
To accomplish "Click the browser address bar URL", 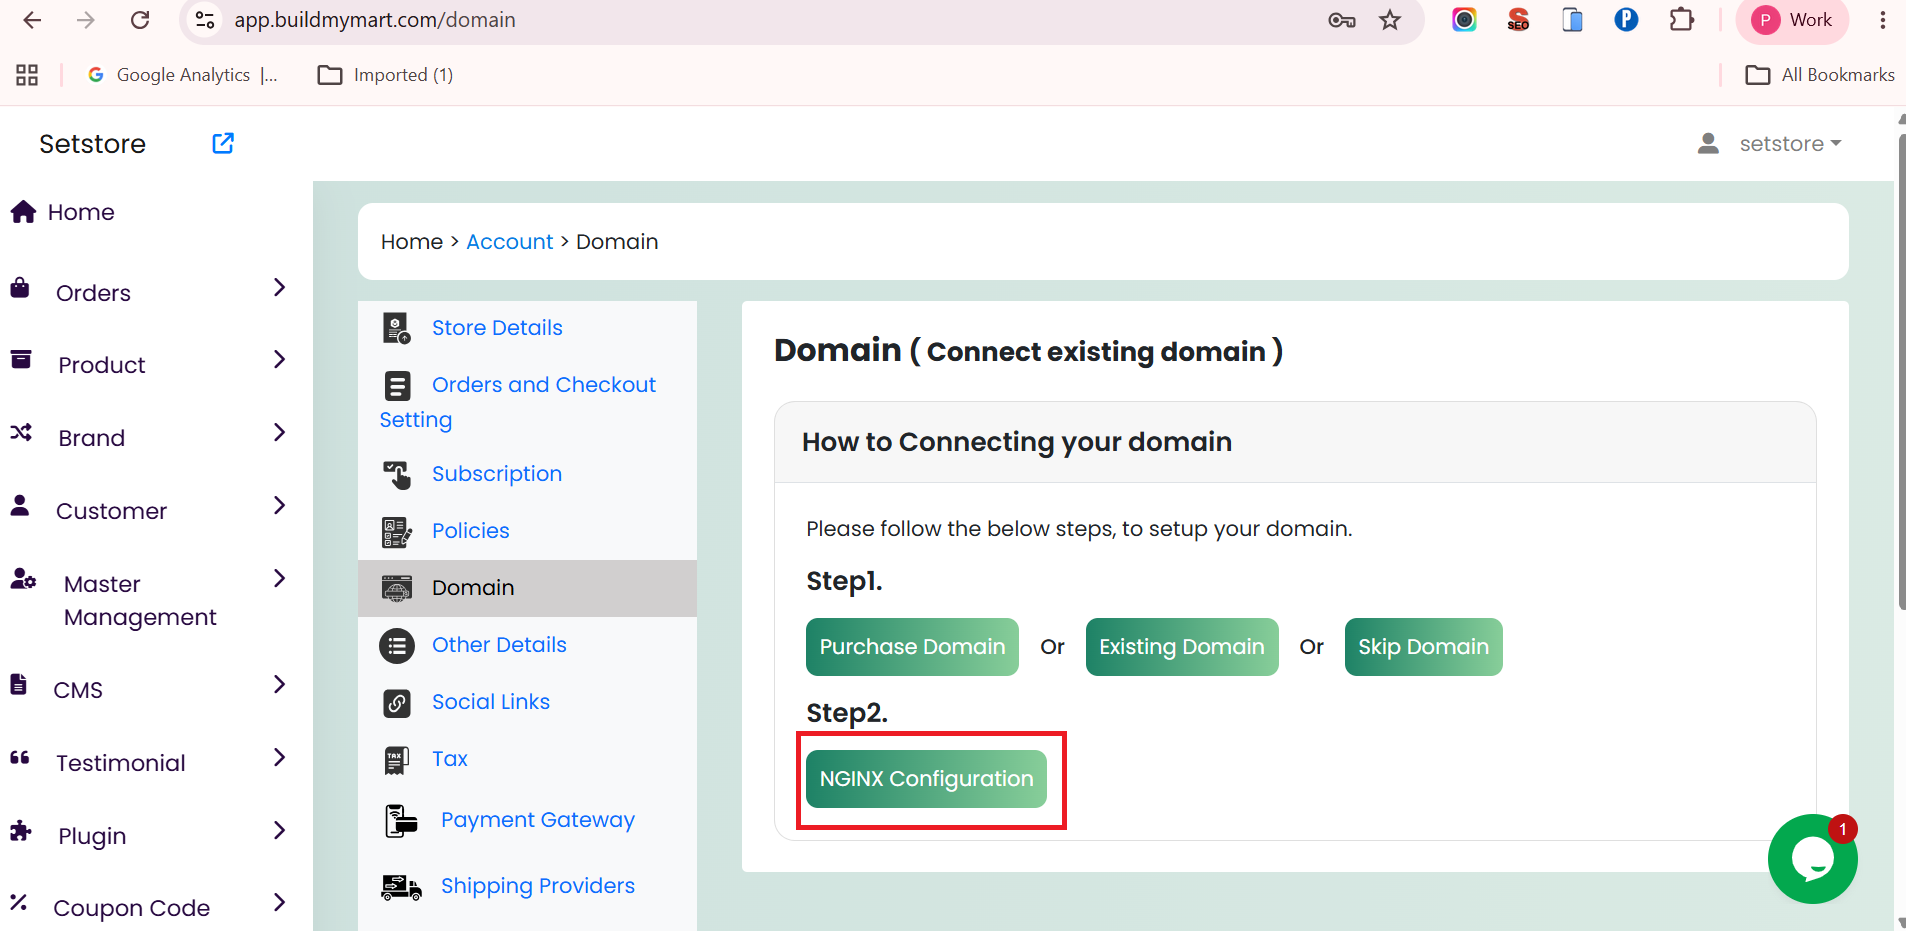I will pyautogui.click(x=375, y=20).
